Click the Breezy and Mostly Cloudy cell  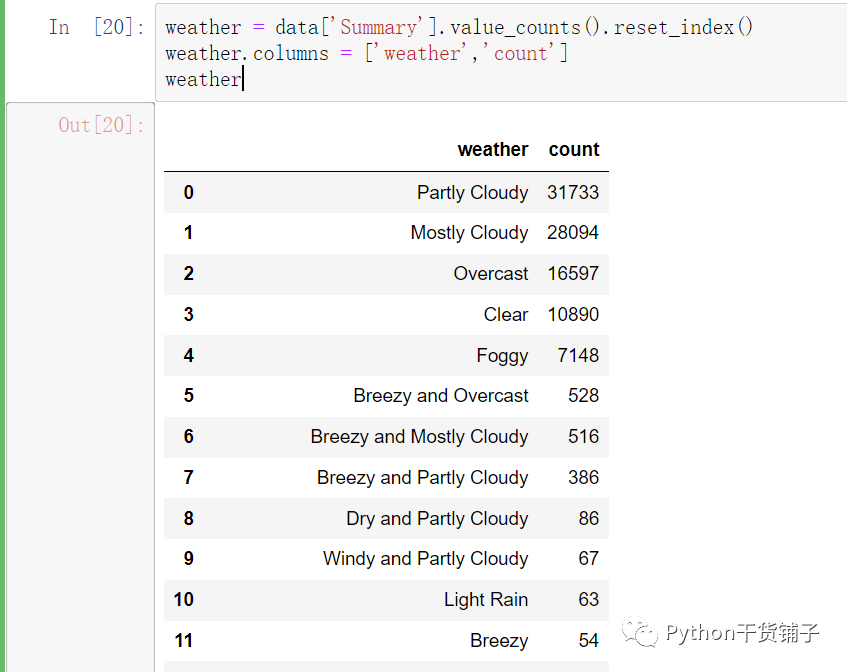(x=419, y=437)
